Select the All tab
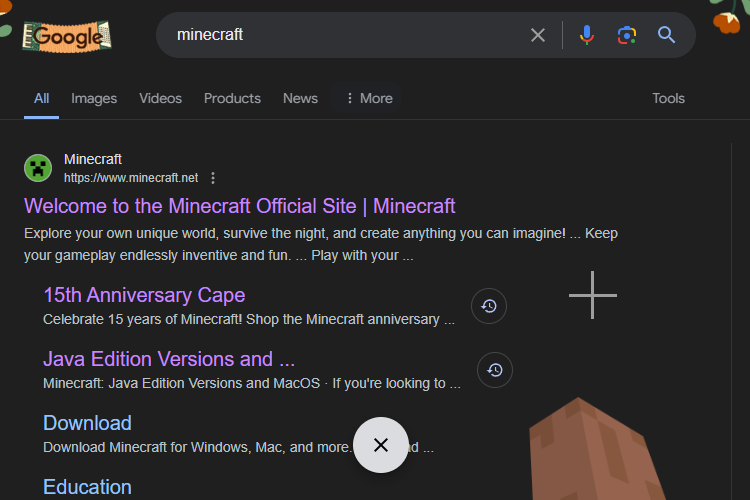Viewport: 750px width, 500px height. click(x=42, y=99)
